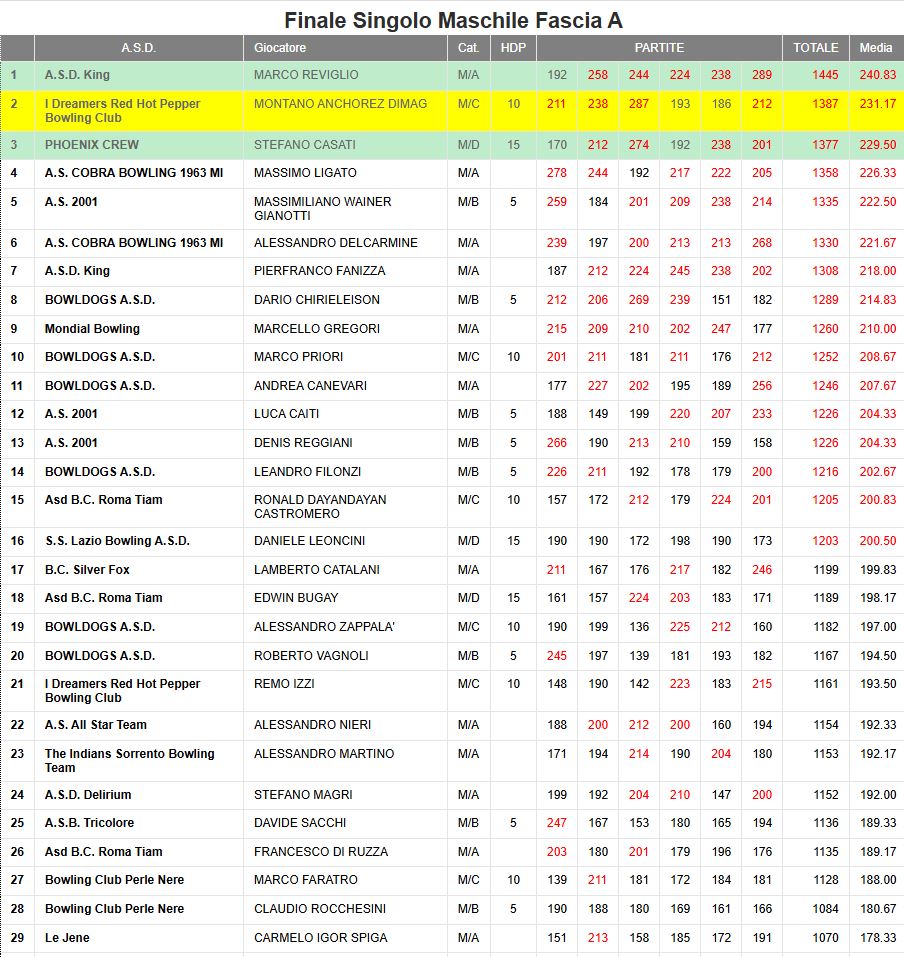Click player STEFANO CASATI
Image resolution: width=904 pixels, height=957 pixels.
[x=304, y=145]
